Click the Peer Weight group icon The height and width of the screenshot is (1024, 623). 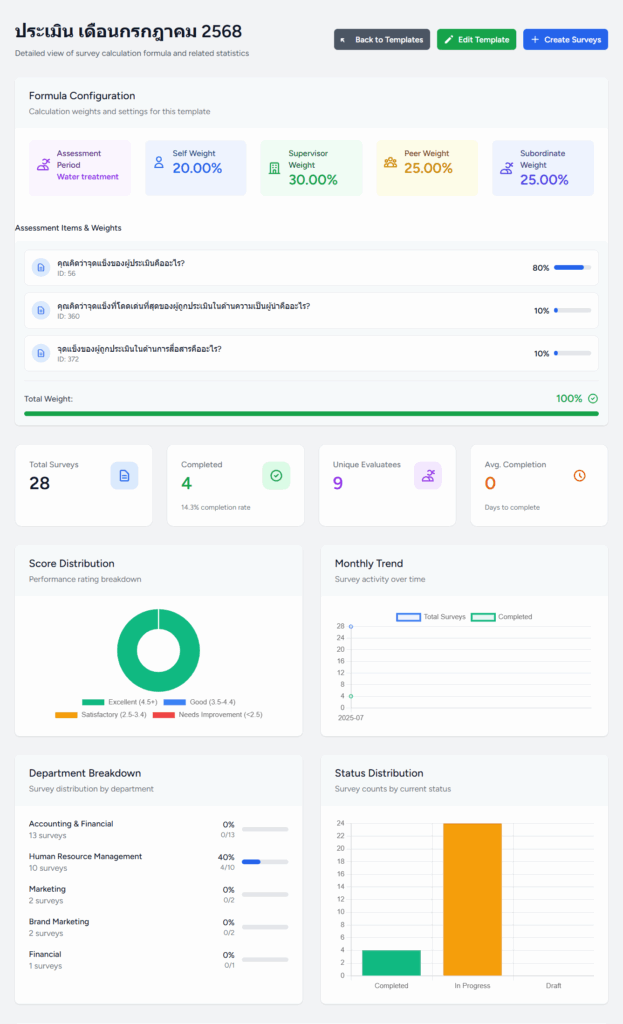pos(390,161)
